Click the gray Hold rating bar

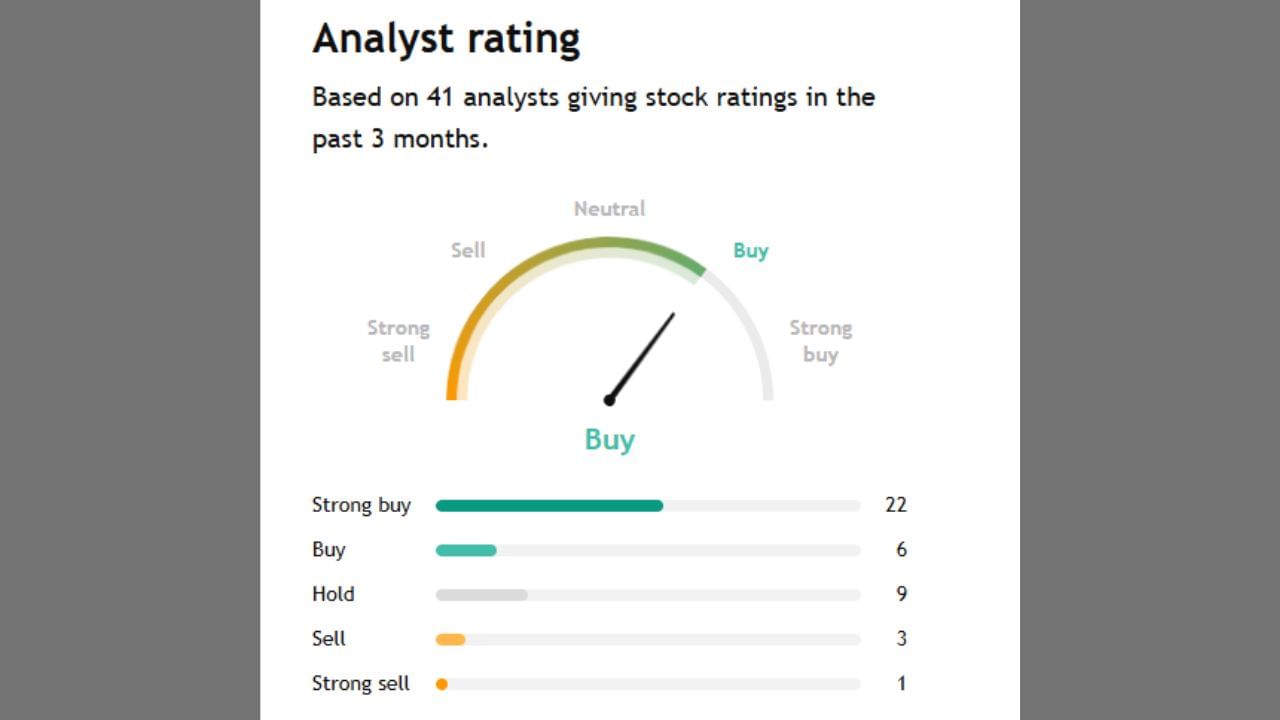tap(481, 595)
